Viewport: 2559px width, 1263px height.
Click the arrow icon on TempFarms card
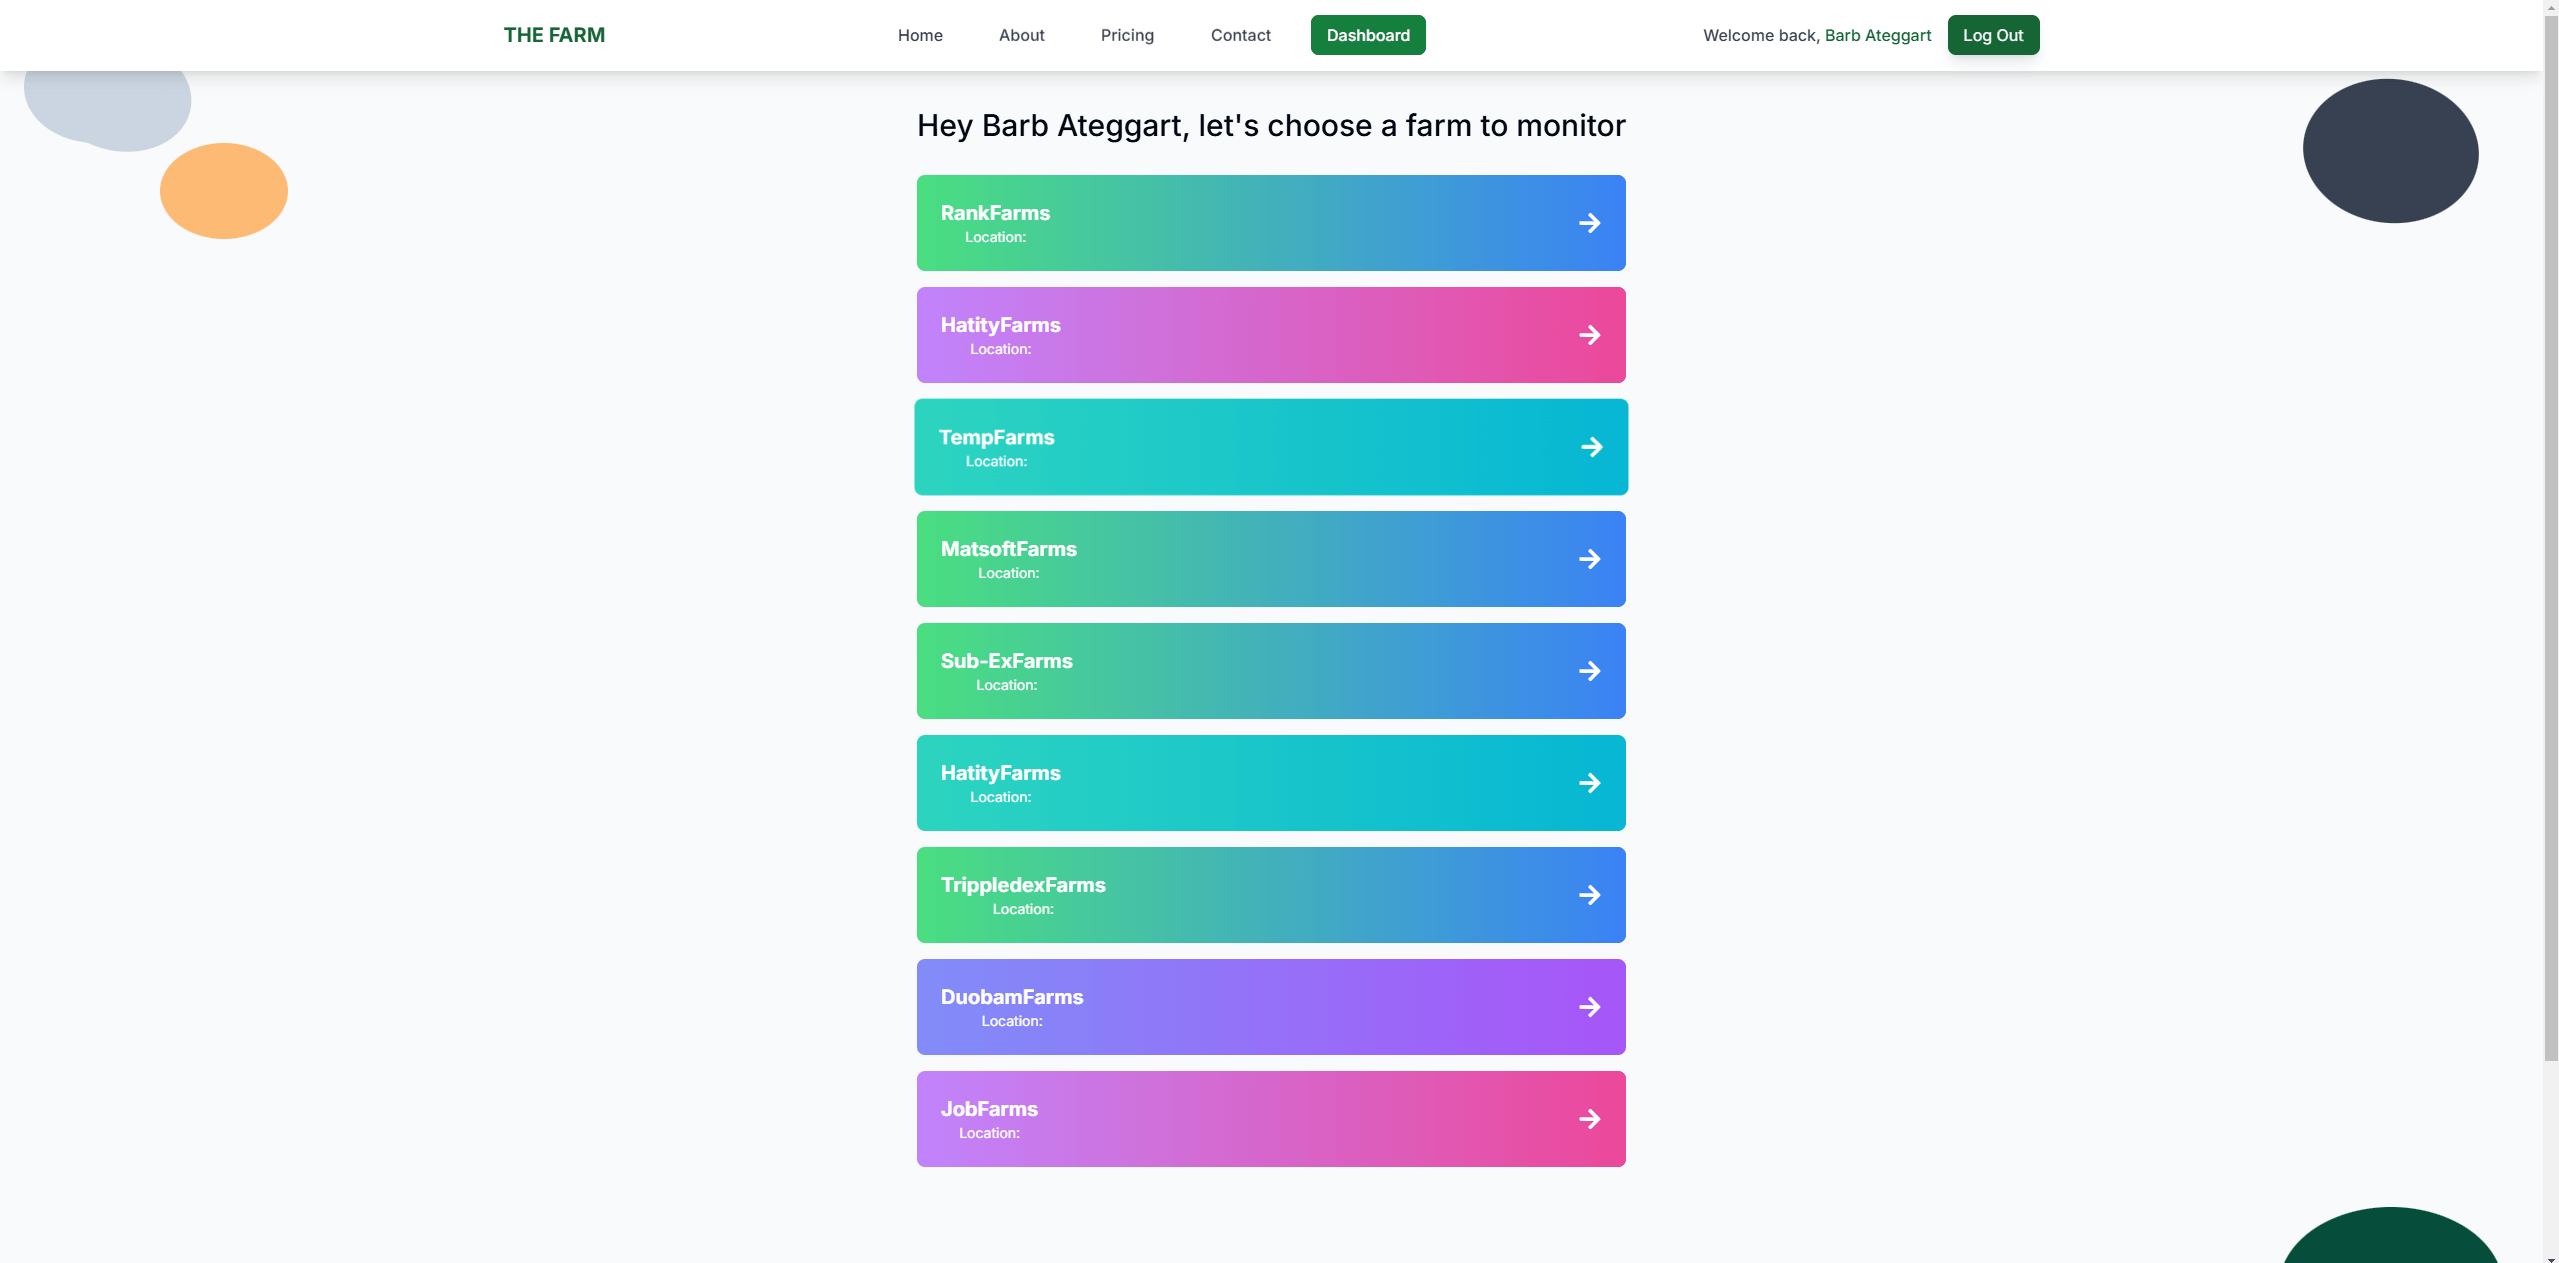click(x=1591, y=447)
